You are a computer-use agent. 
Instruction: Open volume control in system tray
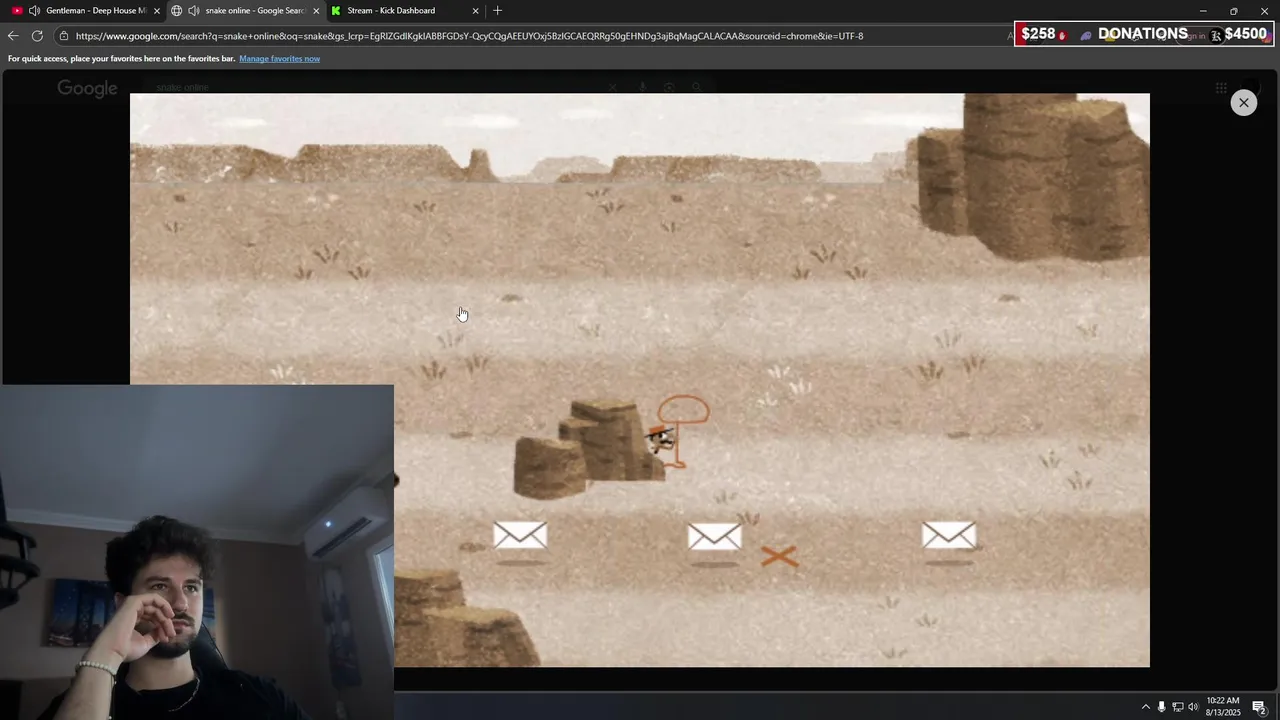[x=1193, y=707]
